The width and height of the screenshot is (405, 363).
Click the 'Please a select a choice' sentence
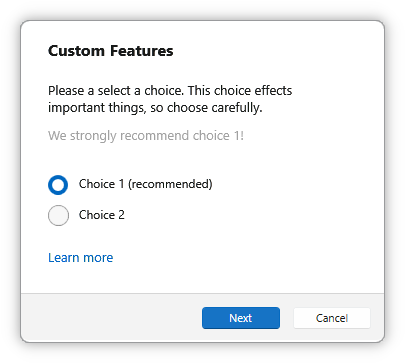[x=116, y=91]
